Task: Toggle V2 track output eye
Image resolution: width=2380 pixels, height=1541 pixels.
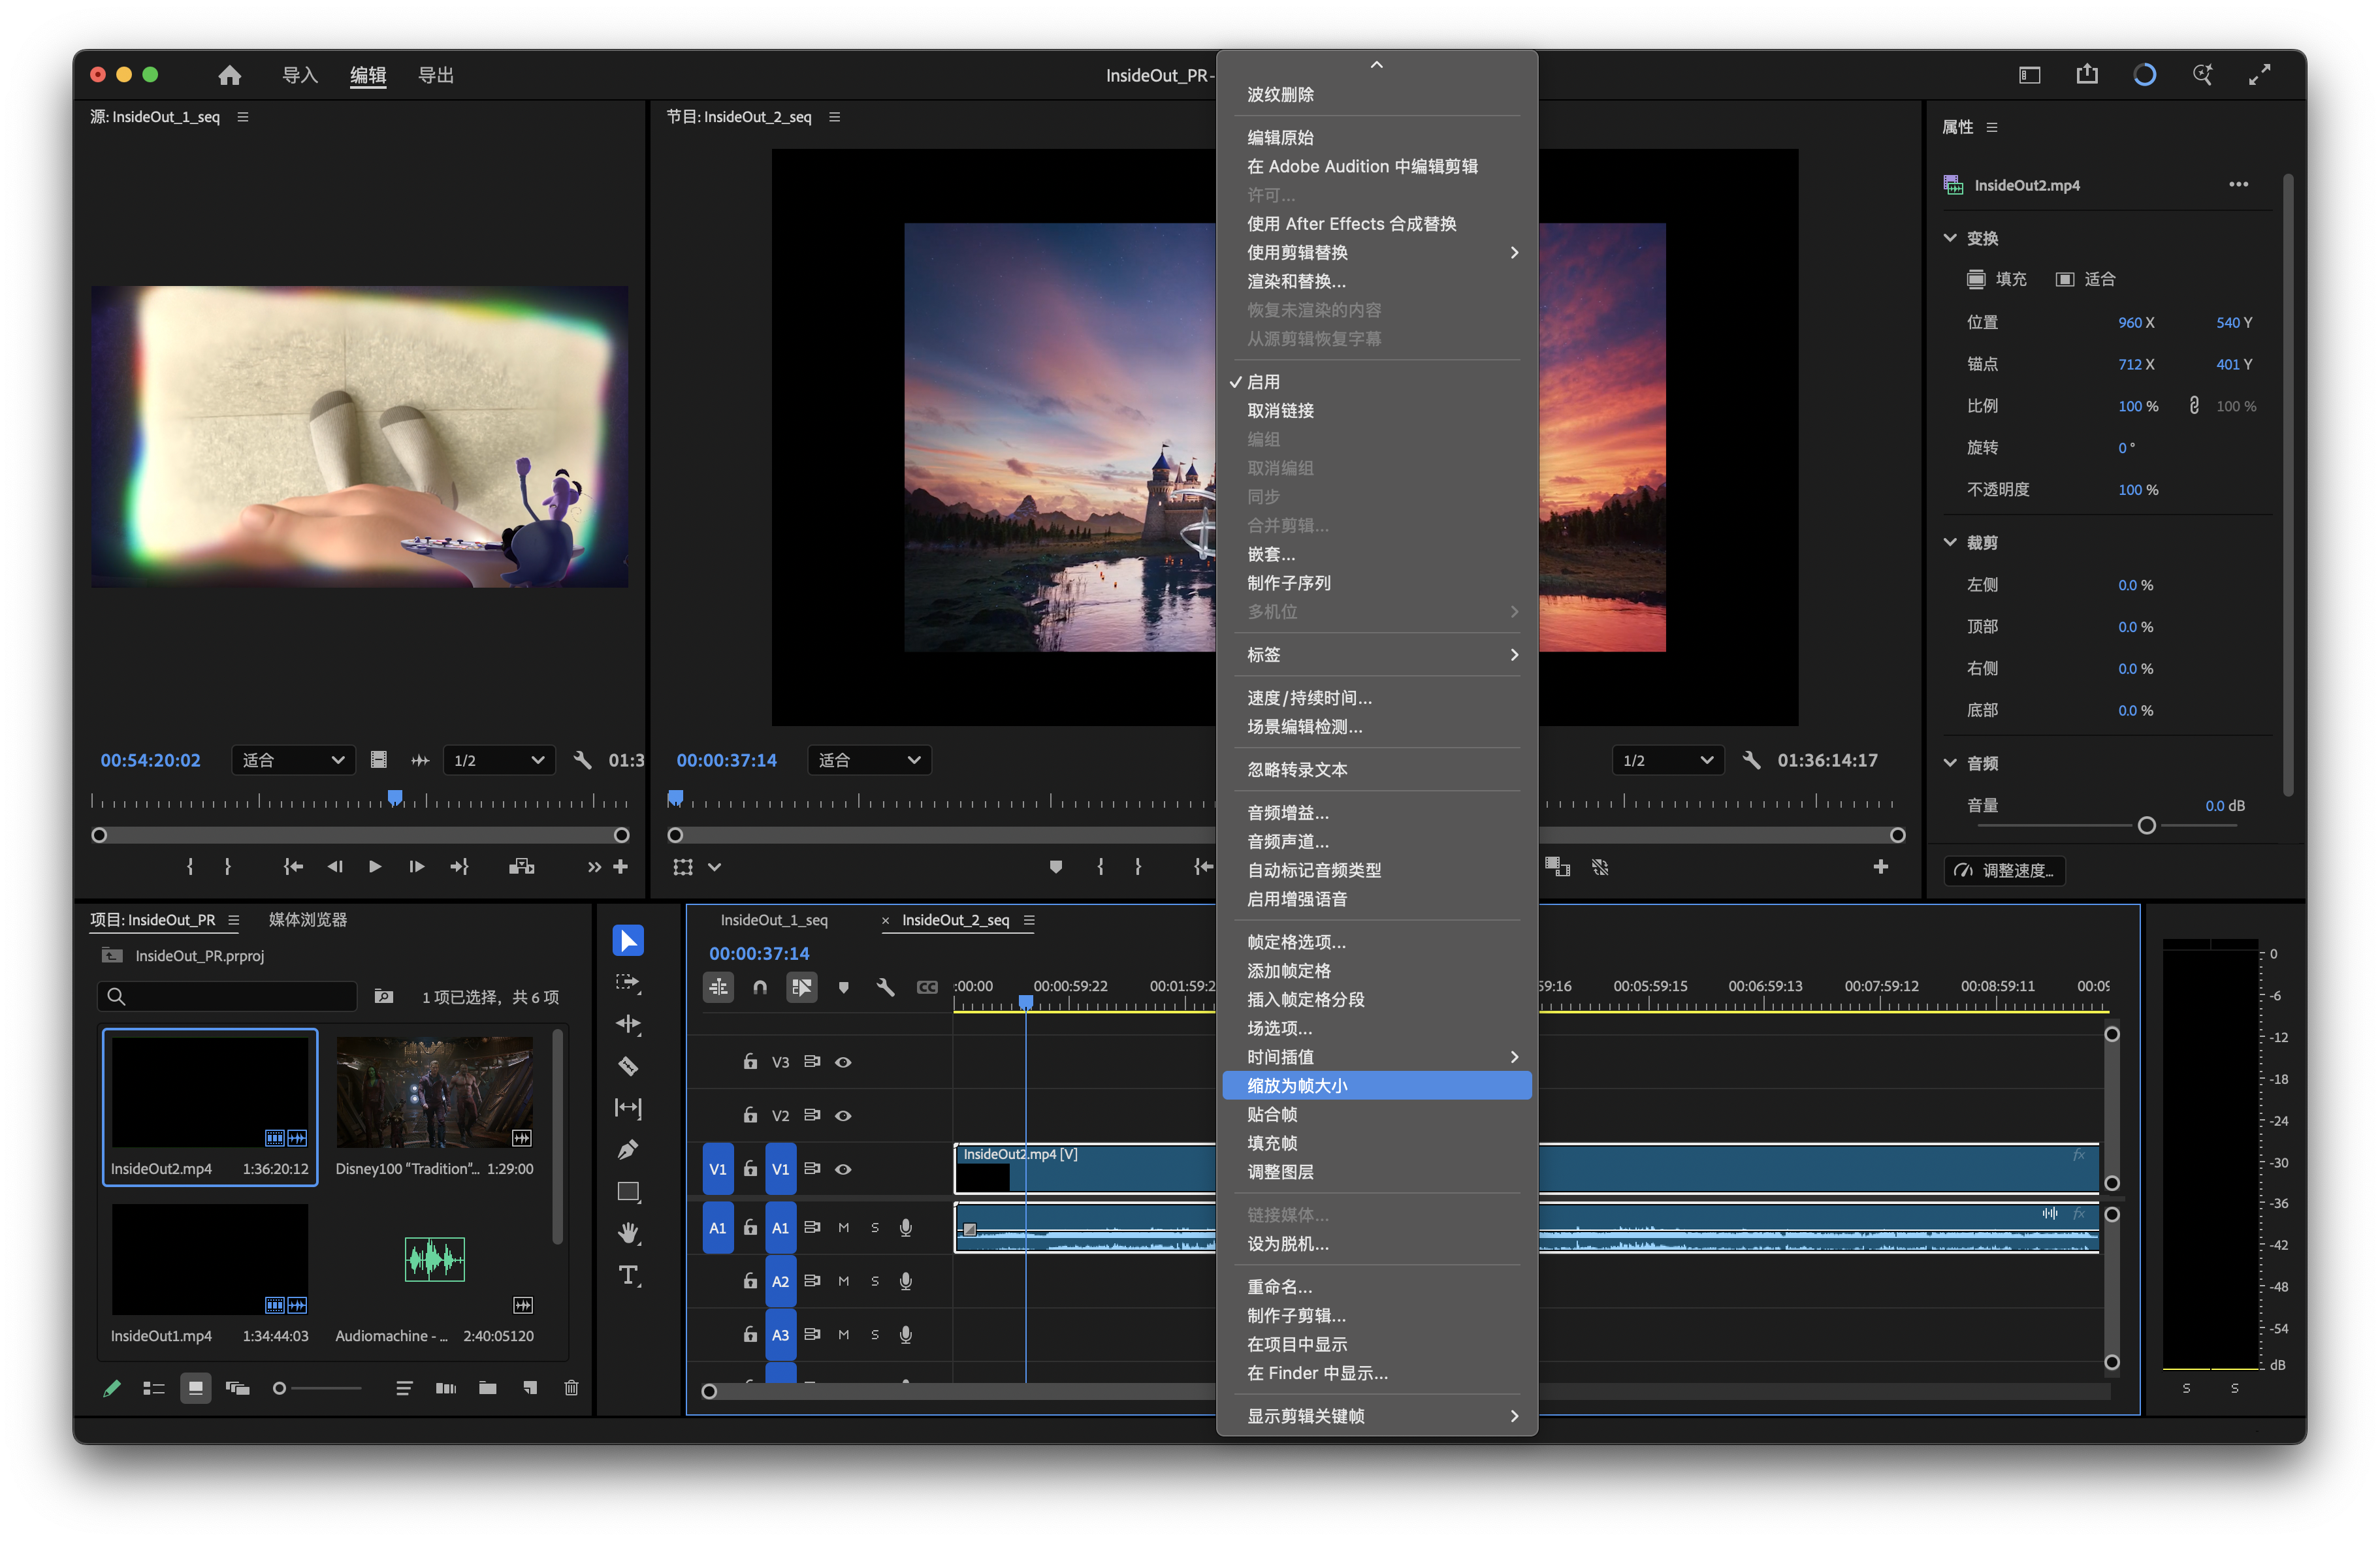Action: pos(843,1115)
